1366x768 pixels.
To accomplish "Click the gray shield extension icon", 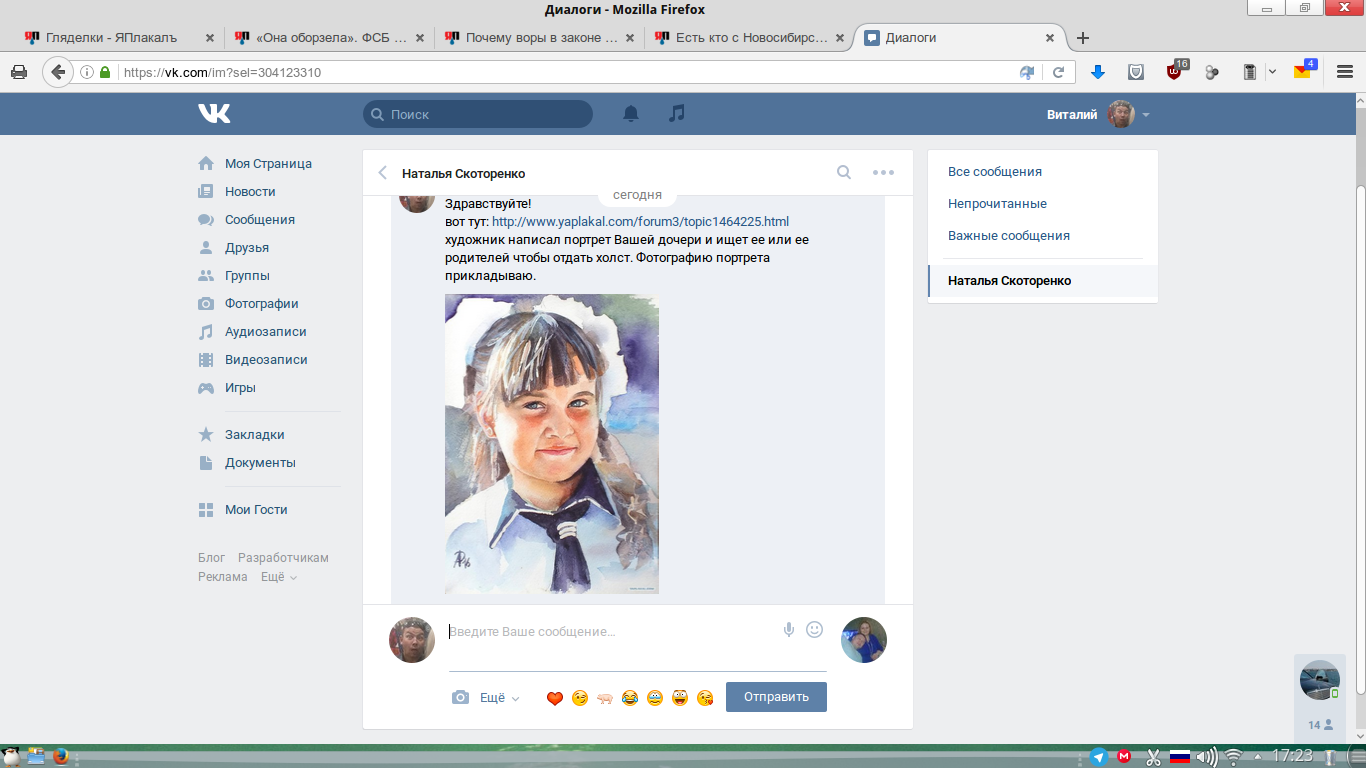I will point(1136,72).
